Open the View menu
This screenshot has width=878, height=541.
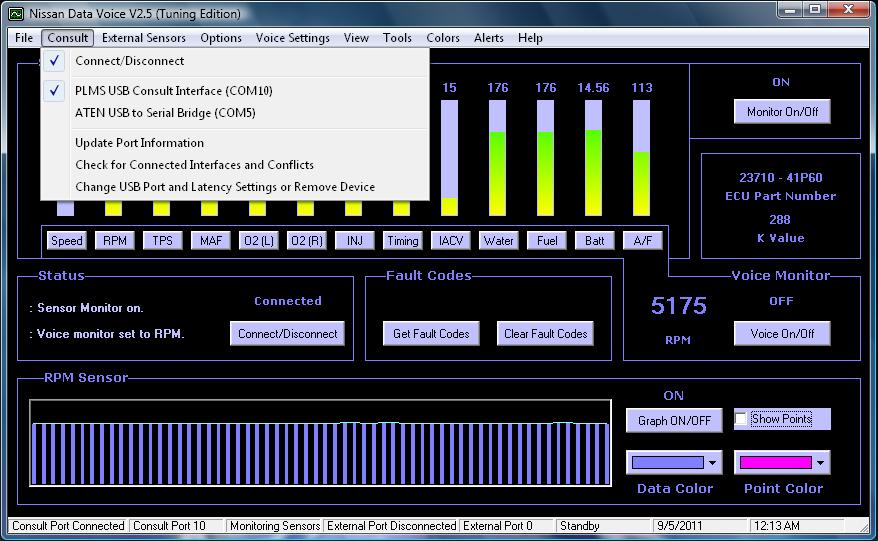pyautogui.click(x=356, y=38)
